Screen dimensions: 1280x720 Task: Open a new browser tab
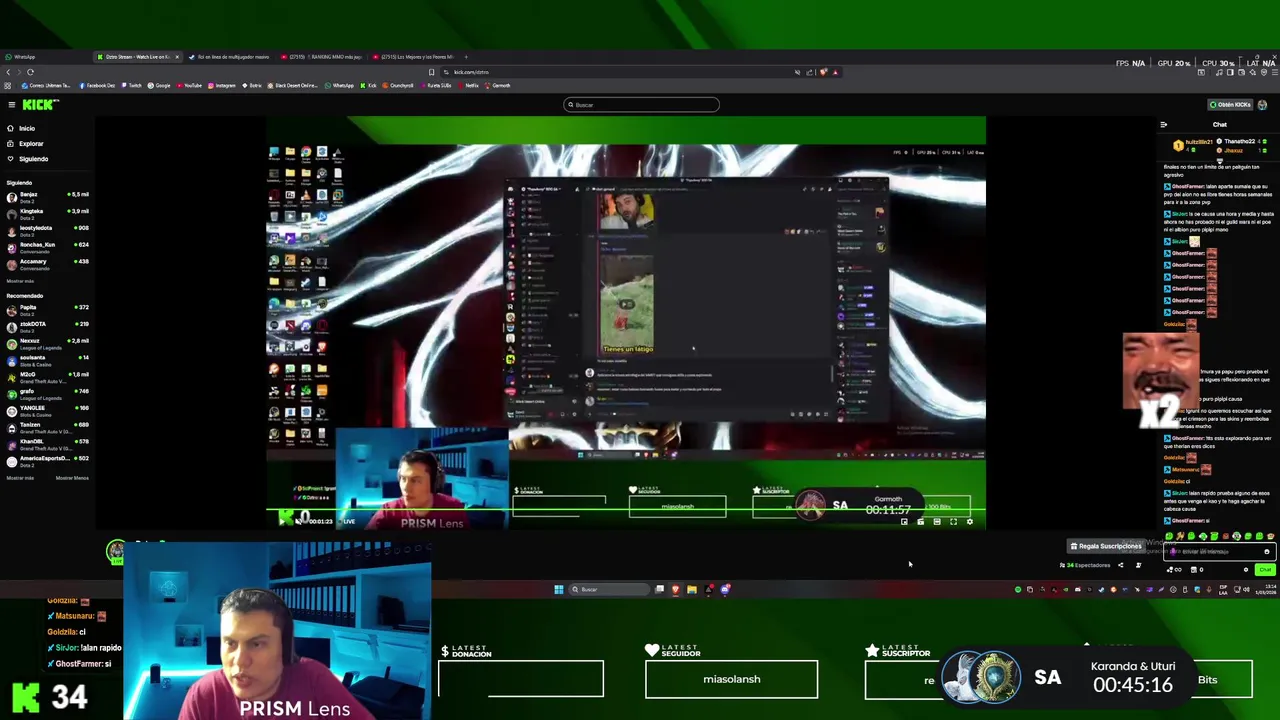[466, 57]
